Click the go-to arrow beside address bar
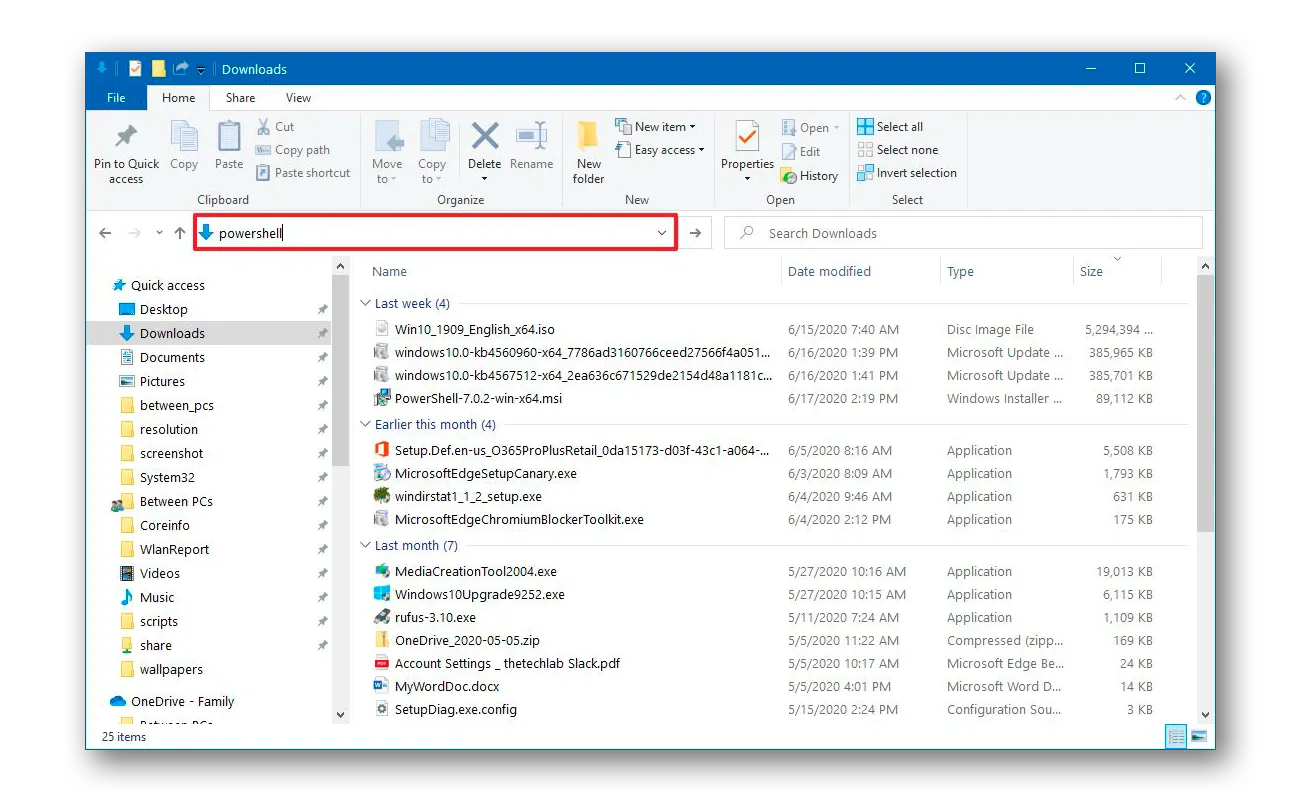Viewport: 1301px width, 802px height. [x=695, y=233]
